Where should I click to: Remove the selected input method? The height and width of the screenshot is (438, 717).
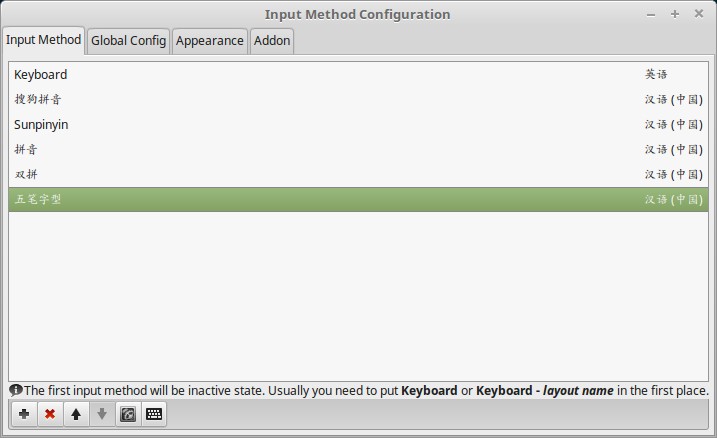49,414
